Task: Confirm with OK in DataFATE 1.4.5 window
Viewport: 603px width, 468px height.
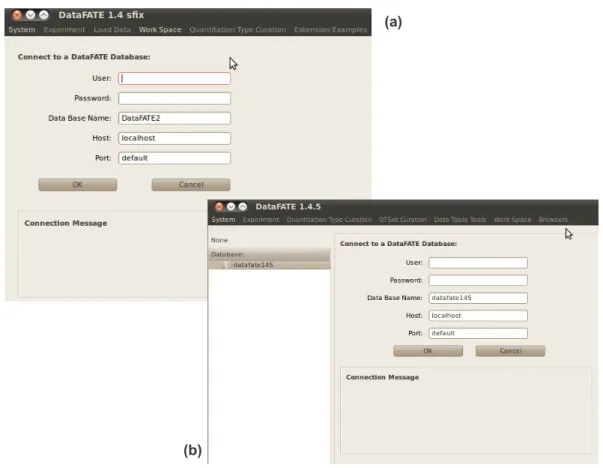Action: (x=428, y=351)
